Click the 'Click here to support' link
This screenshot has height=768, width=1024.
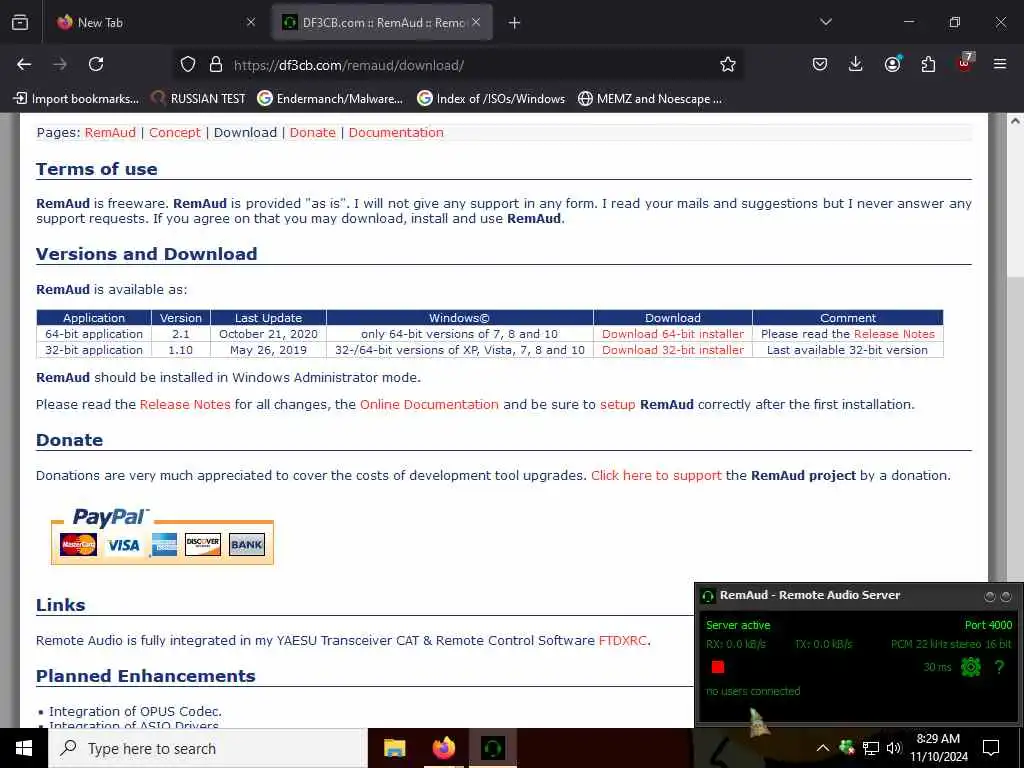[x=656, y=475]
